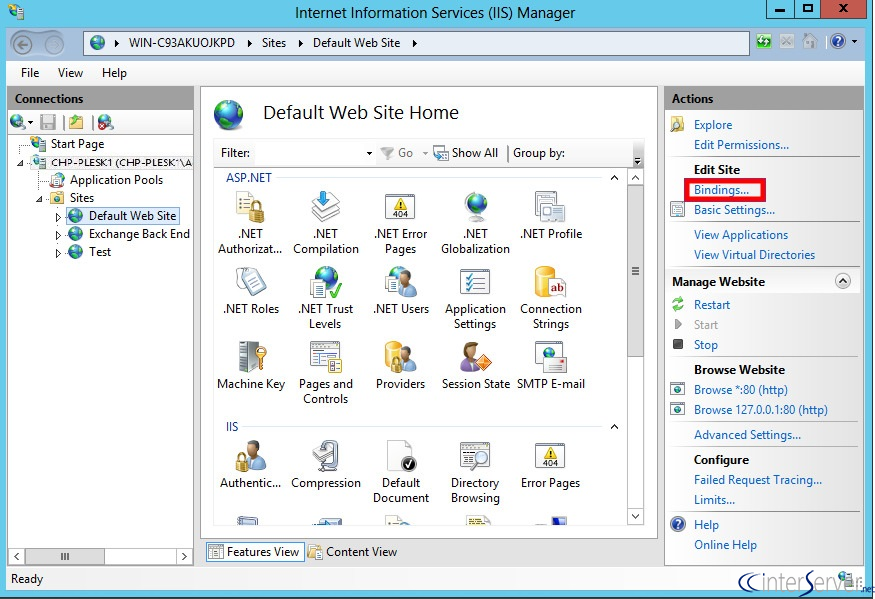
Task: Open the File menu
Action: pos(30,73)
